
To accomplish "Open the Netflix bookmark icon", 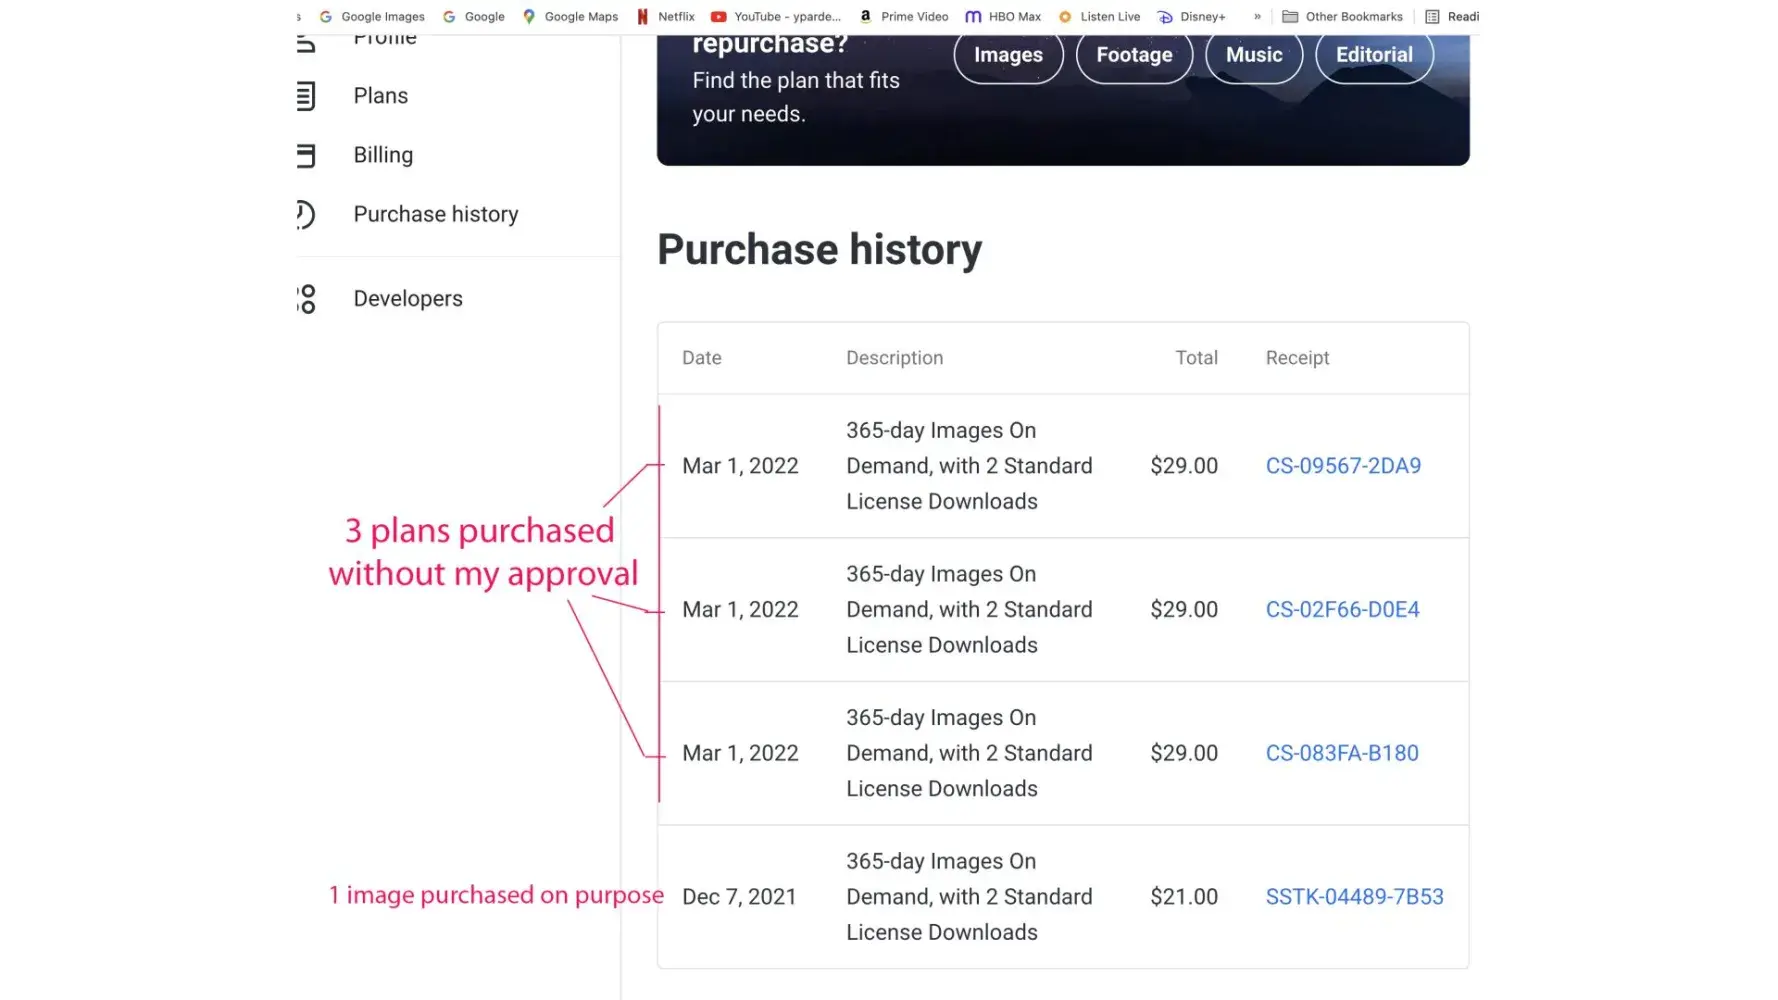I will [x=643, y=17].
